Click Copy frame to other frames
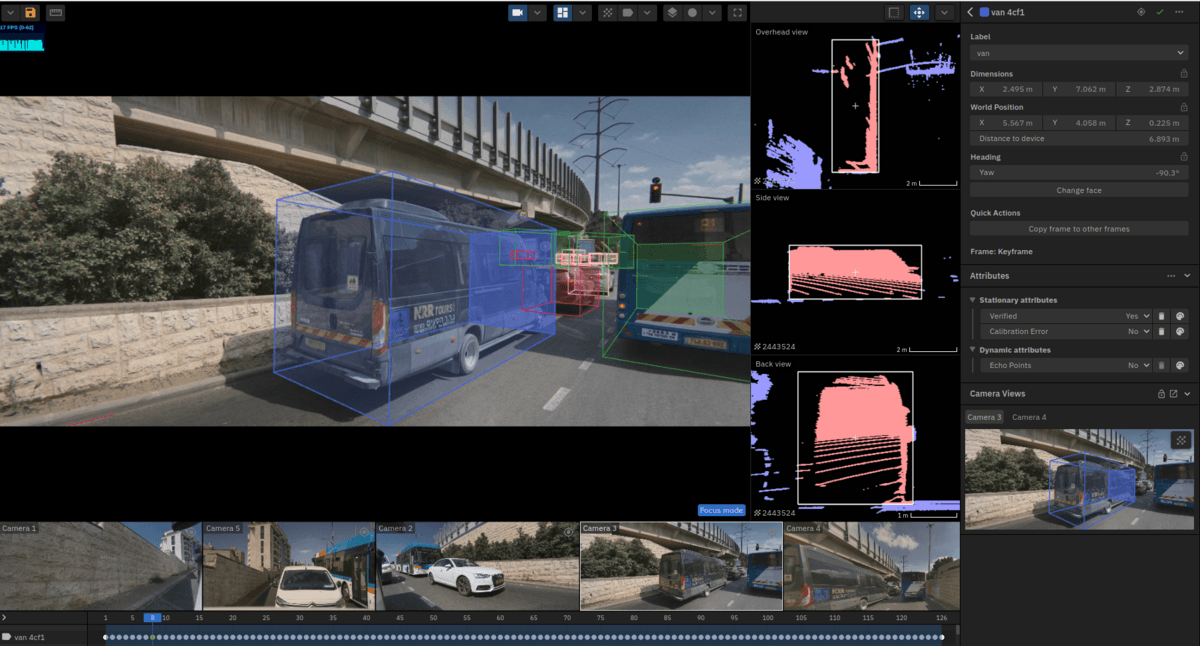 [1078, 229]
